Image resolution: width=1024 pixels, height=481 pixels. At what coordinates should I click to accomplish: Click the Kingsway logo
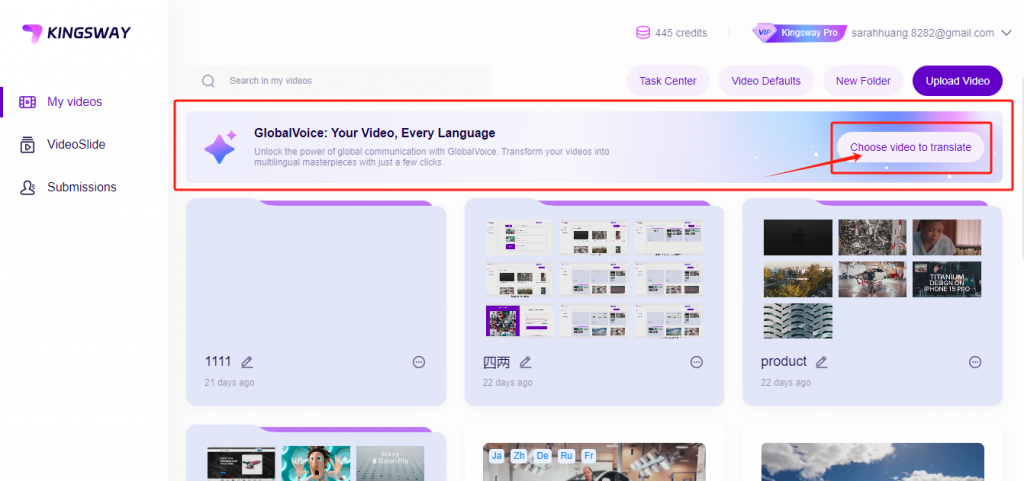76,33
